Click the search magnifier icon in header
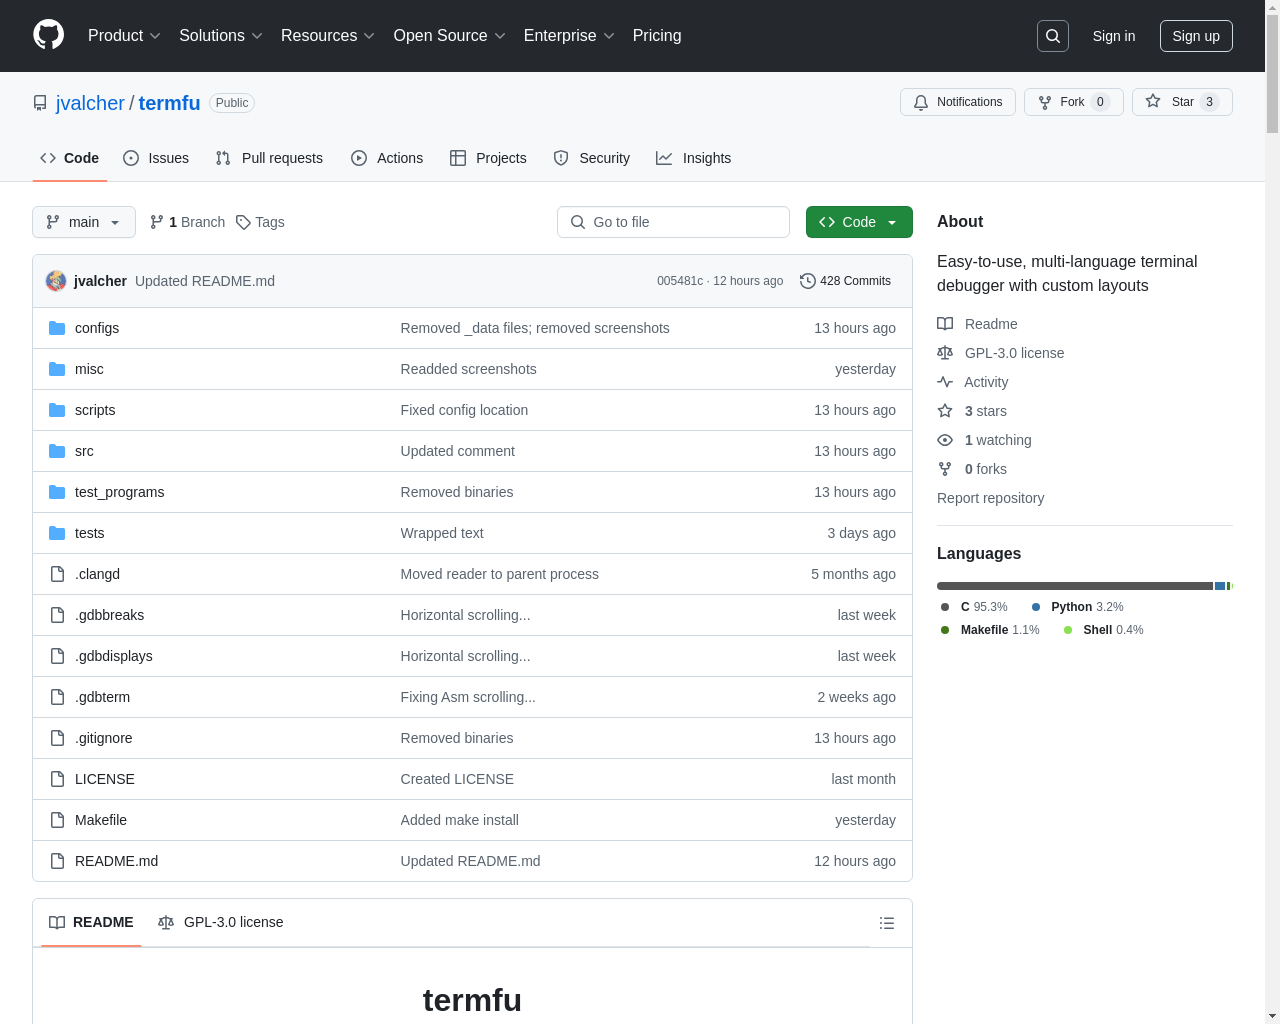Screen dimensions: 1280x1024 click(x=1053, y=36)
